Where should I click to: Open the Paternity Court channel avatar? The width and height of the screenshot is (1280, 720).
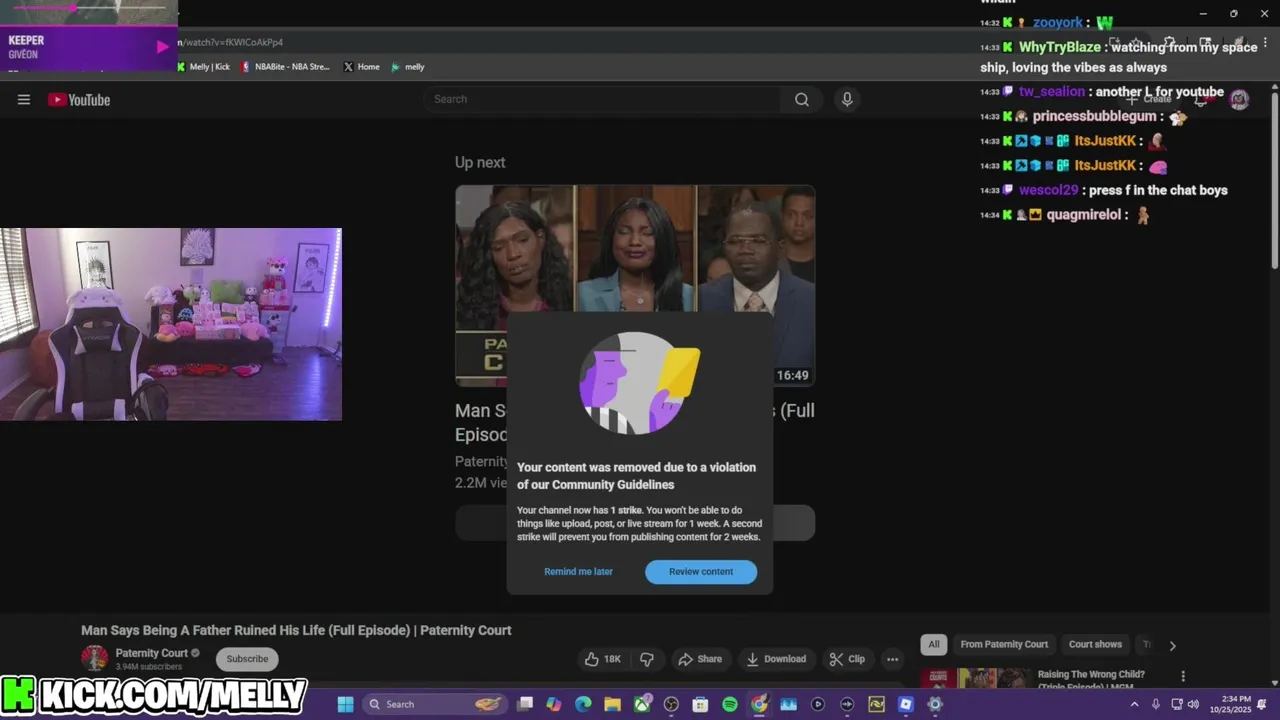click(94, 658)
